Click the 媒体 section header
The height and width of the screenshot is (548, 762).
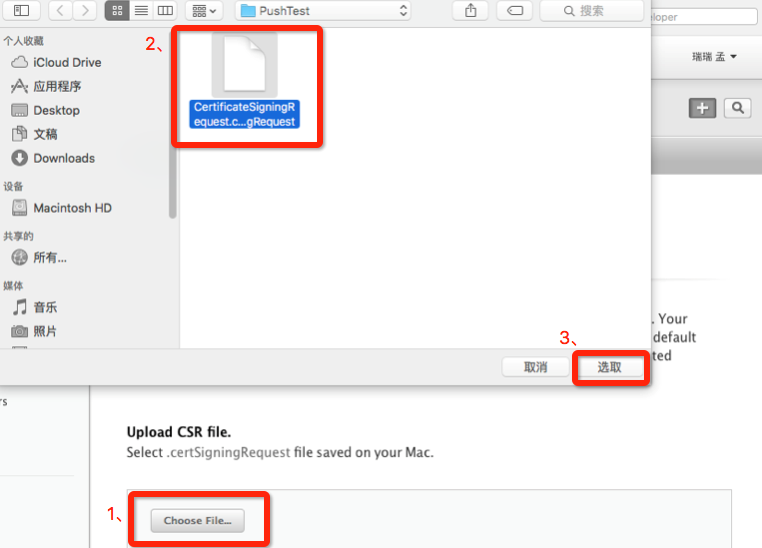pyautogui.click(x=13, y=286)
